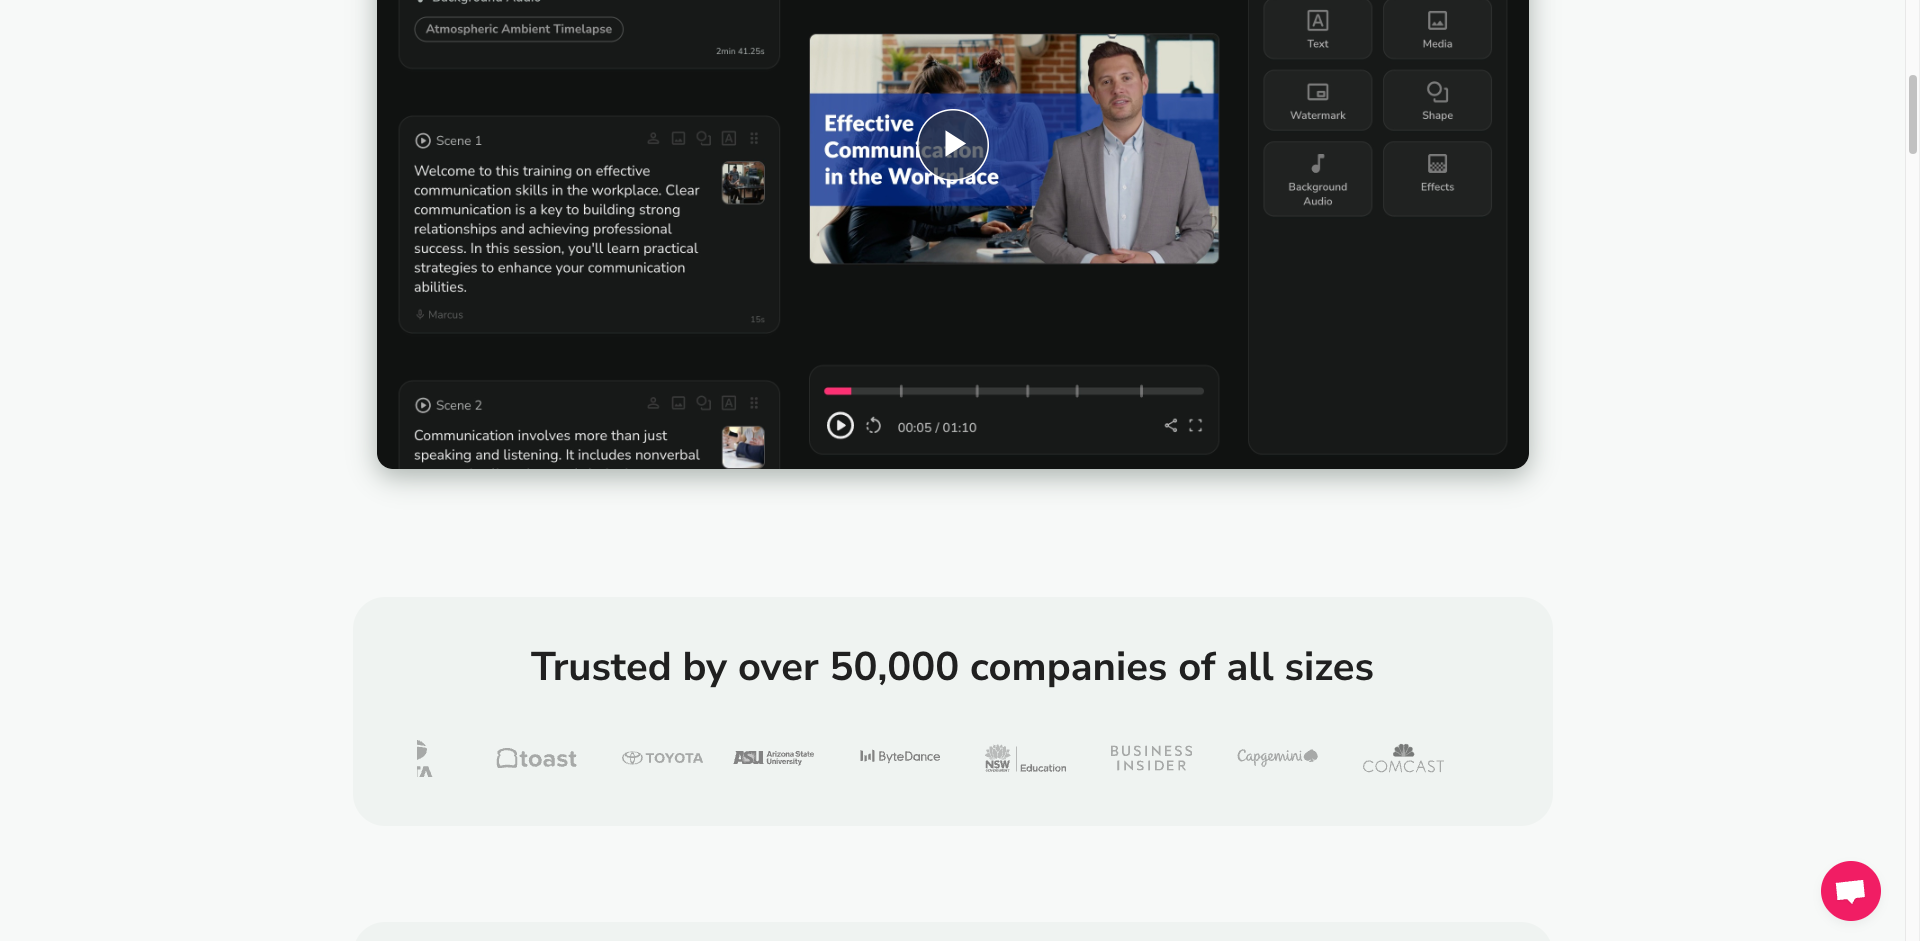The image size is (1920, 941).
Task: Select the Atmospheric Ambient Timelapse audio chip
Action: pos(518,29)
